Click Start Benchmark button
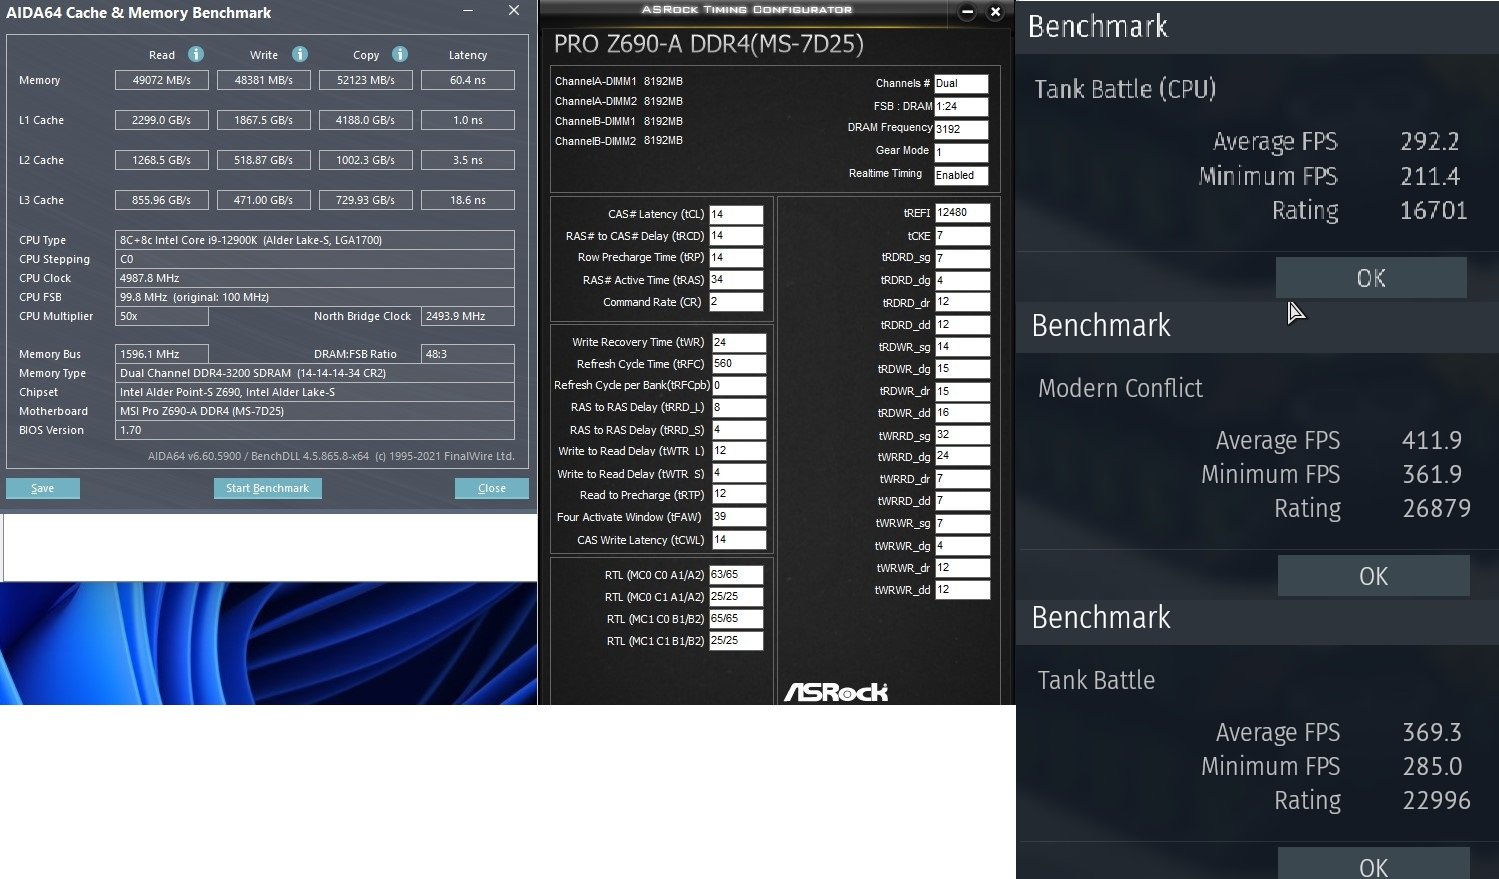This screenshot has width=1499, height=879. [x=267, y=488]
